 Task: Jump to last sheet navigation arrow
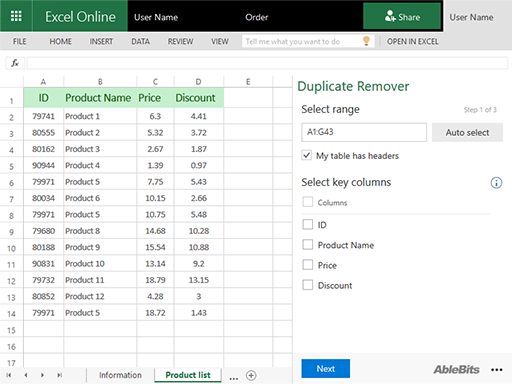click(x=59, y=375)
